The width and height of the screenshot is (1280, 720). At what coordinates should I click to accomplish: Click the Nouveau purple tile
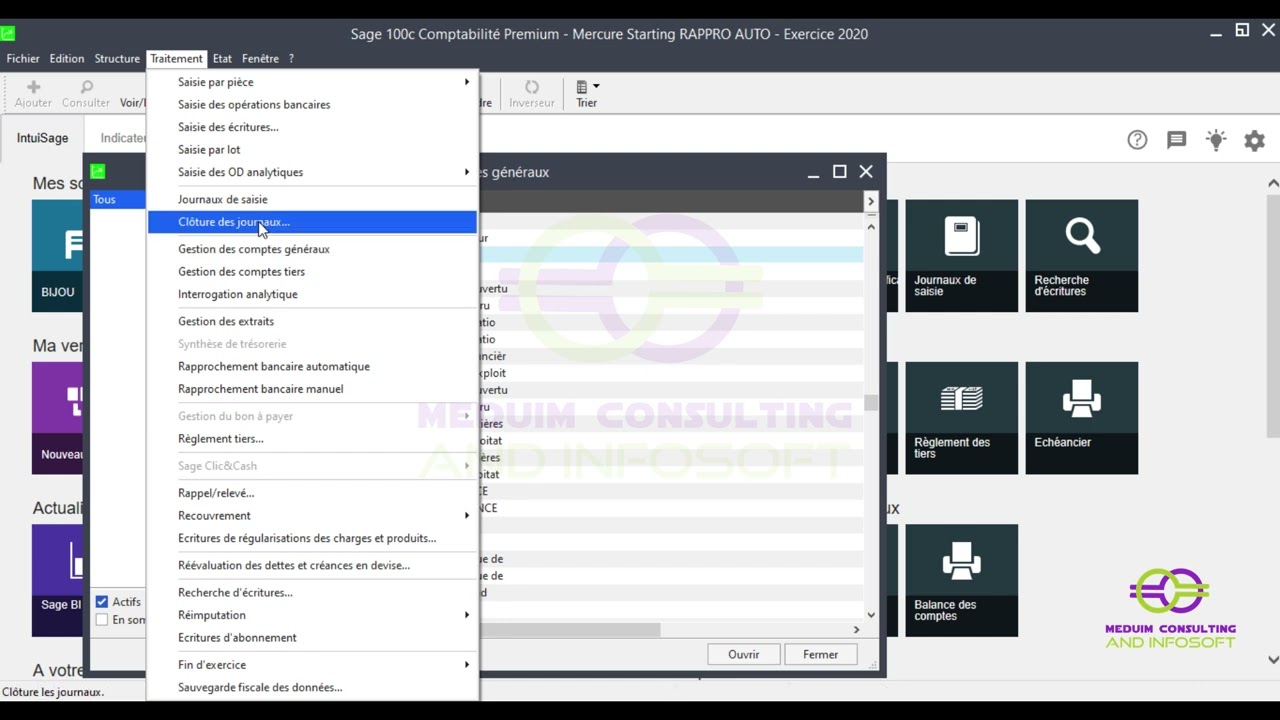(58, 418)
